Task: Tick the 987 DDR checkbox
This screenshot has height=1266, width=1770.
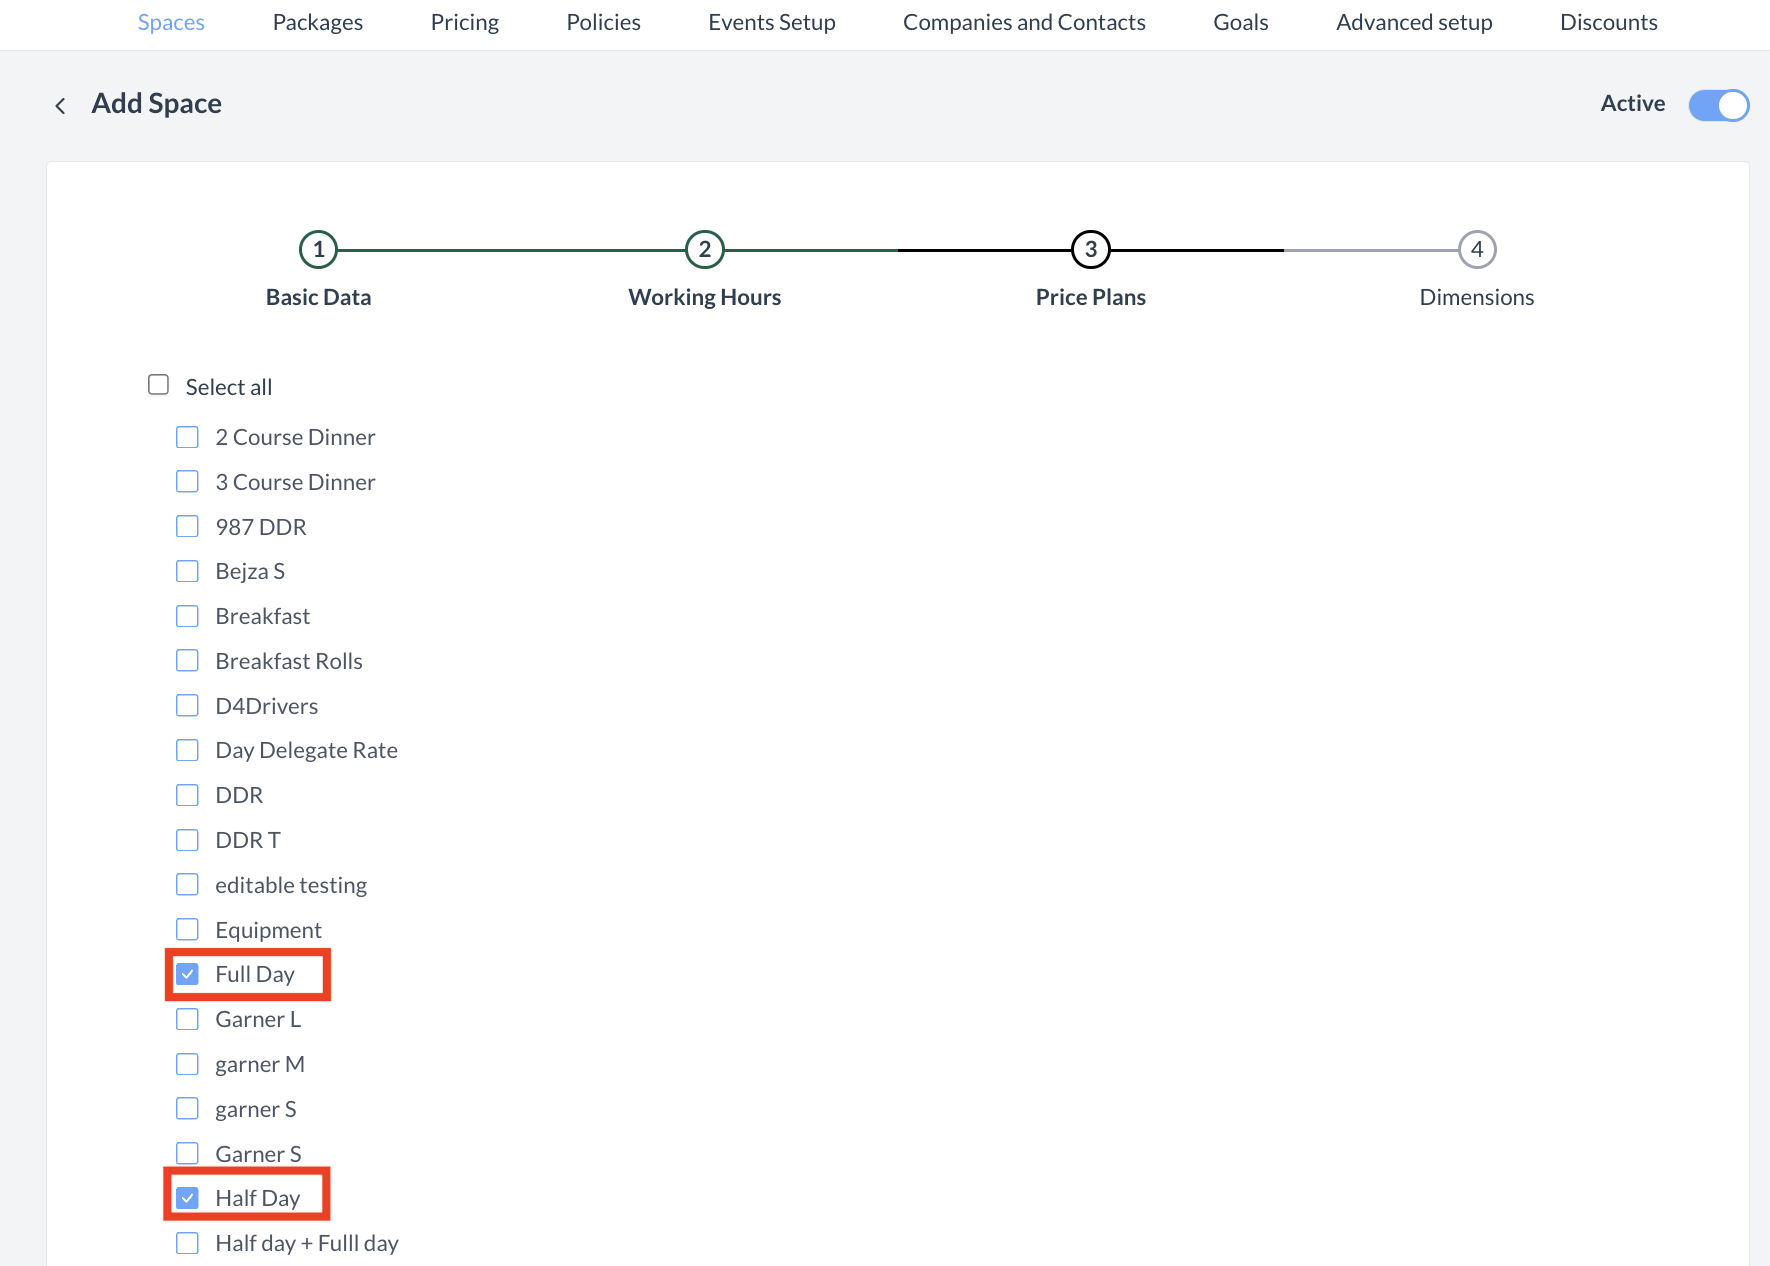Action: tap(188, 527)
